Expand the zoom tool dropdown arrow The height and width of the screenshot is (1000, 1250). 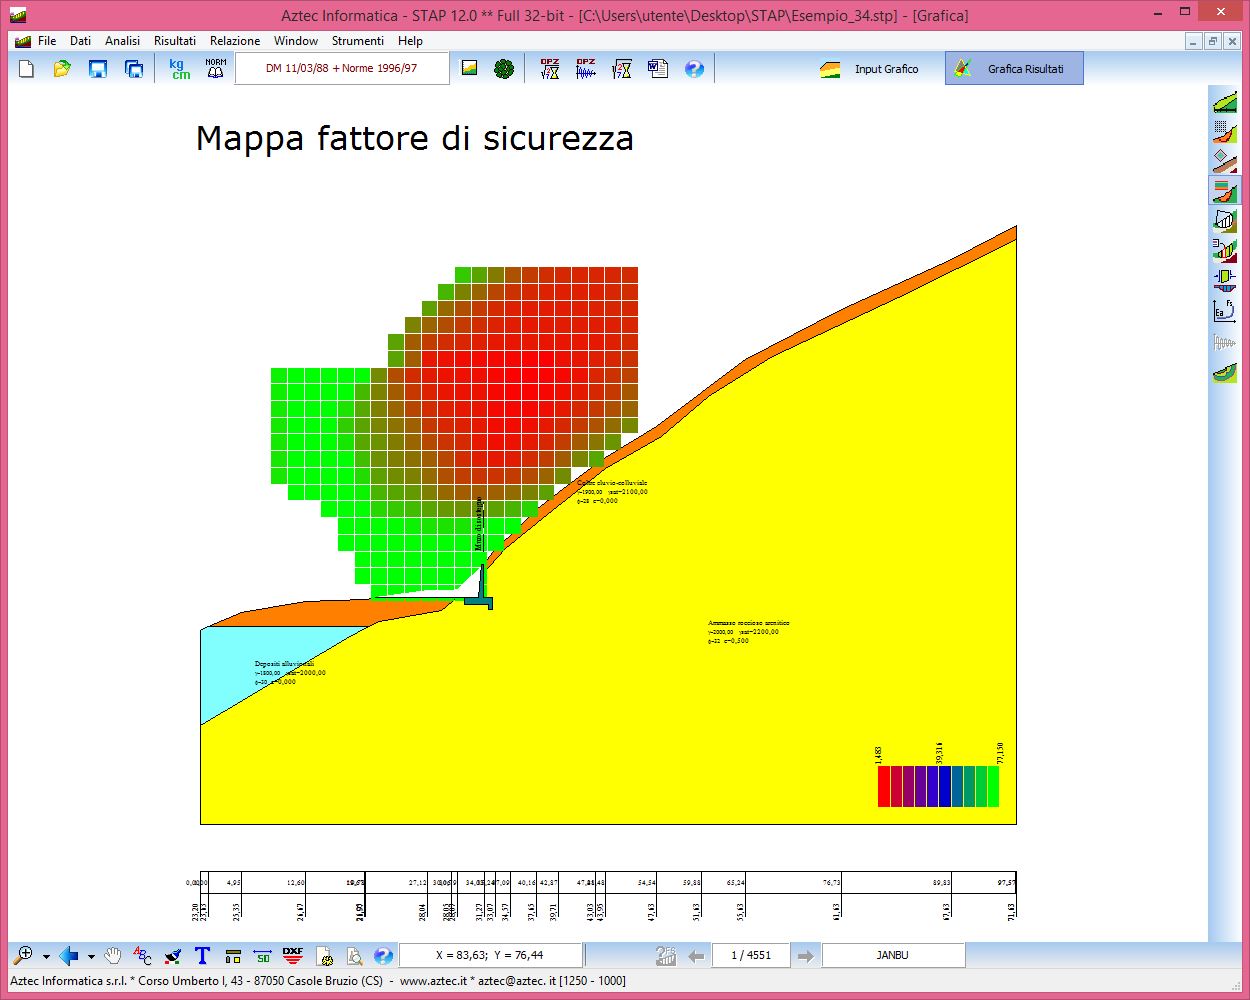[x=46, y=957]
